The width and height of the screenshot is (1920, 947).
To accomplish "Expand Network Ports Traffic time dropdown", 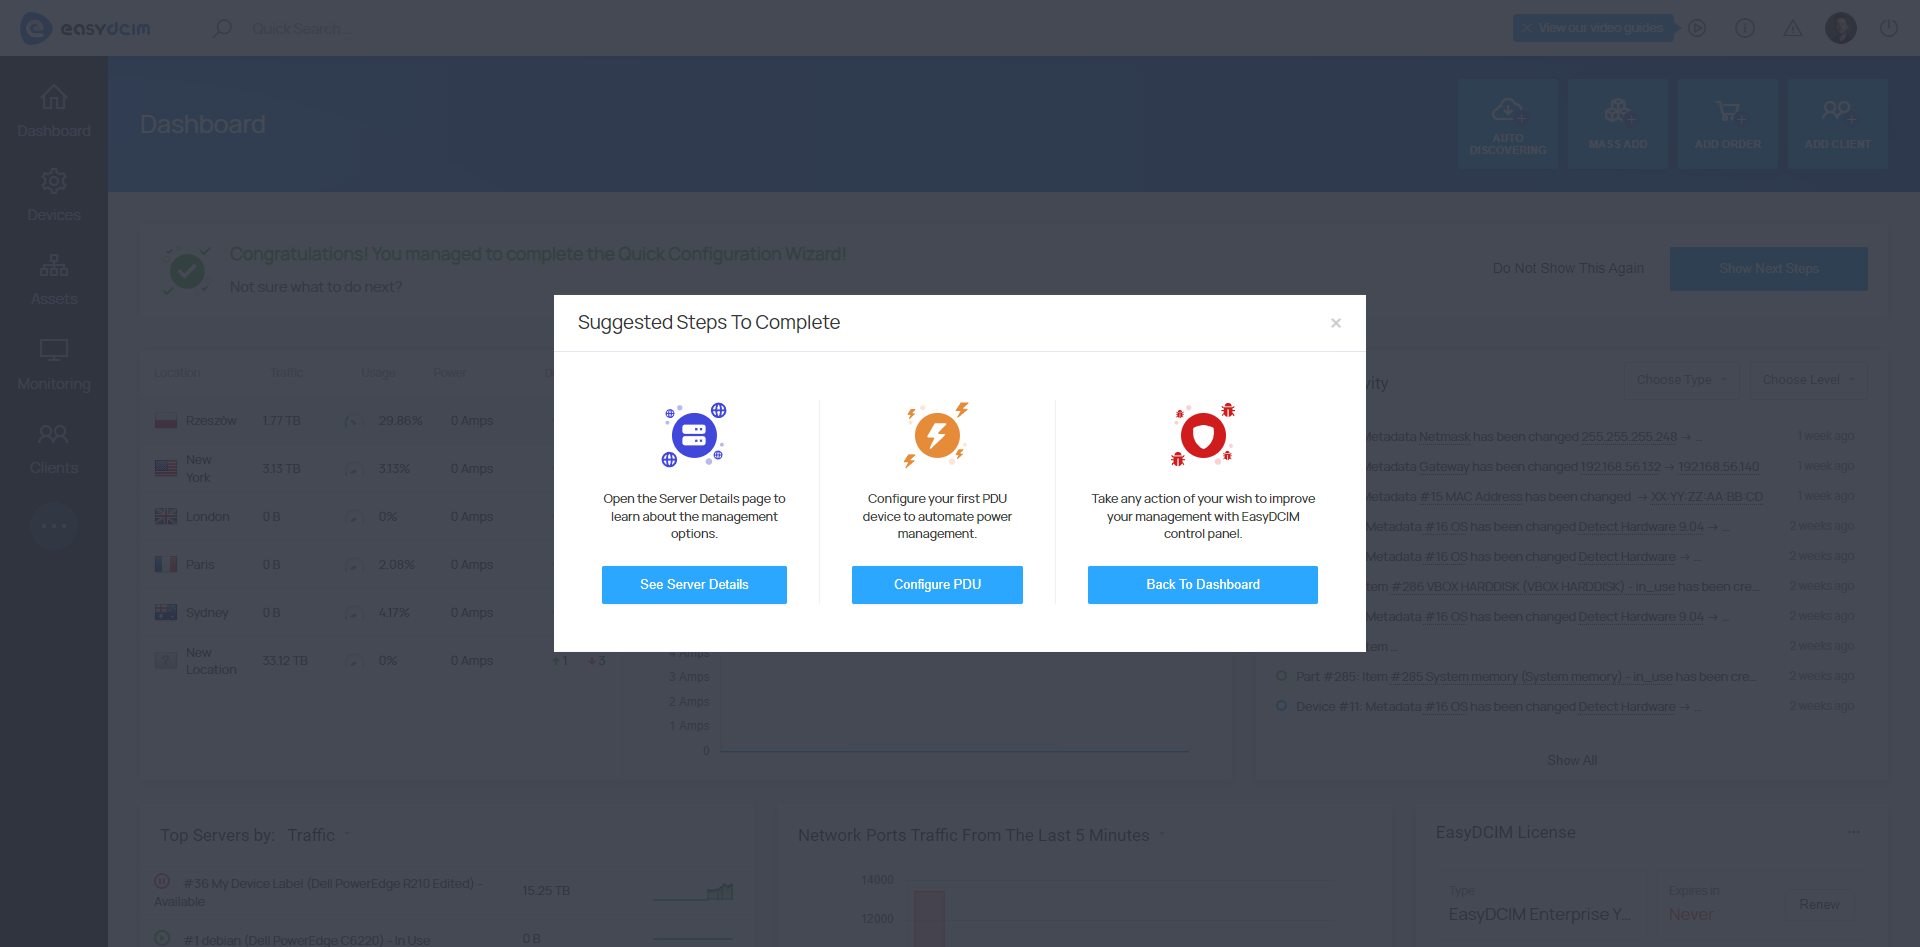I will 1161,835.
